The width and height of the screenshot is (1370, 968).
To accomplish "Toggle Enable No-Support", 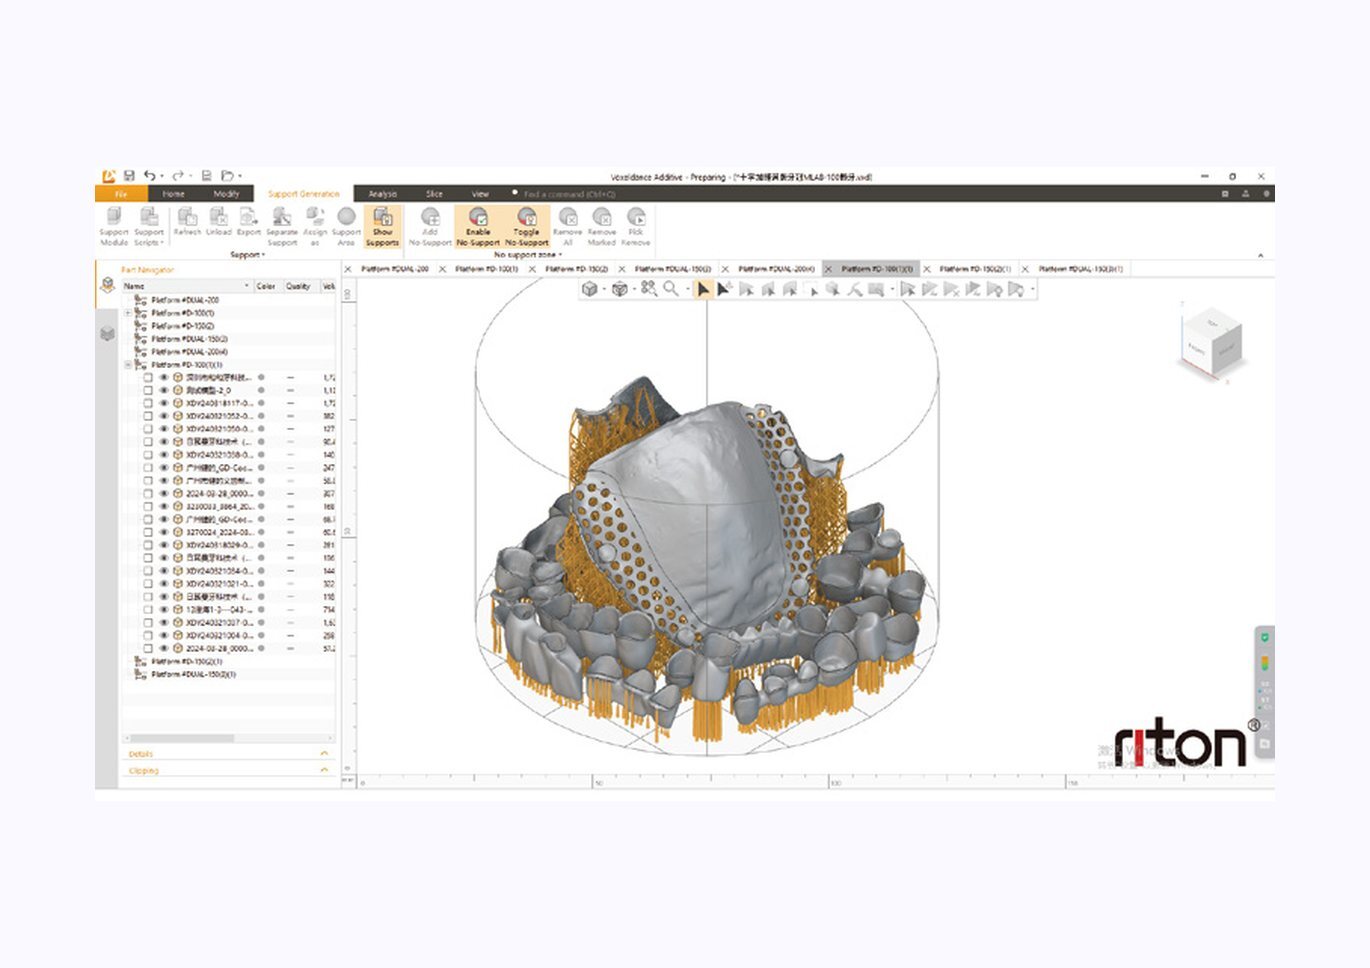I will coord(478,226).
